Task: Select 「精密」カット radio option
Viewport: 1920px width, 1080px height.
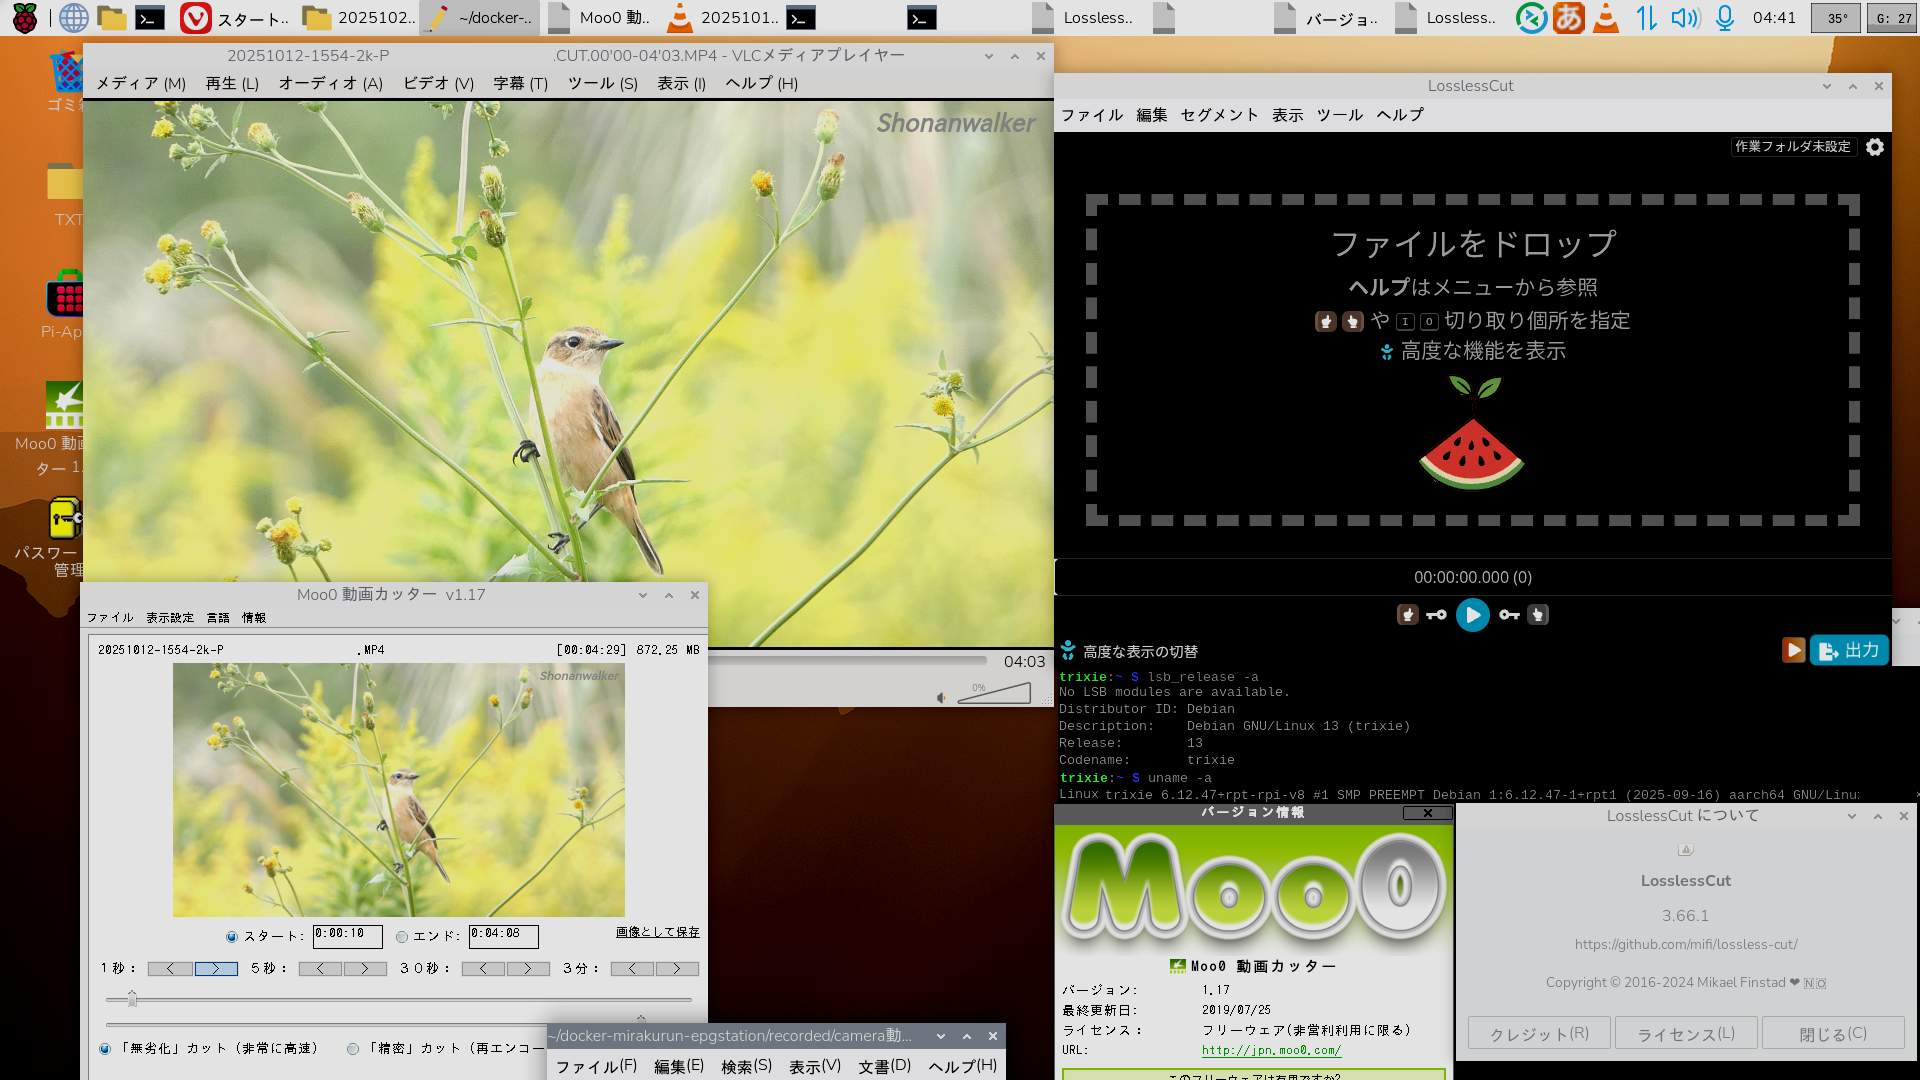Action: point(353,1049)
